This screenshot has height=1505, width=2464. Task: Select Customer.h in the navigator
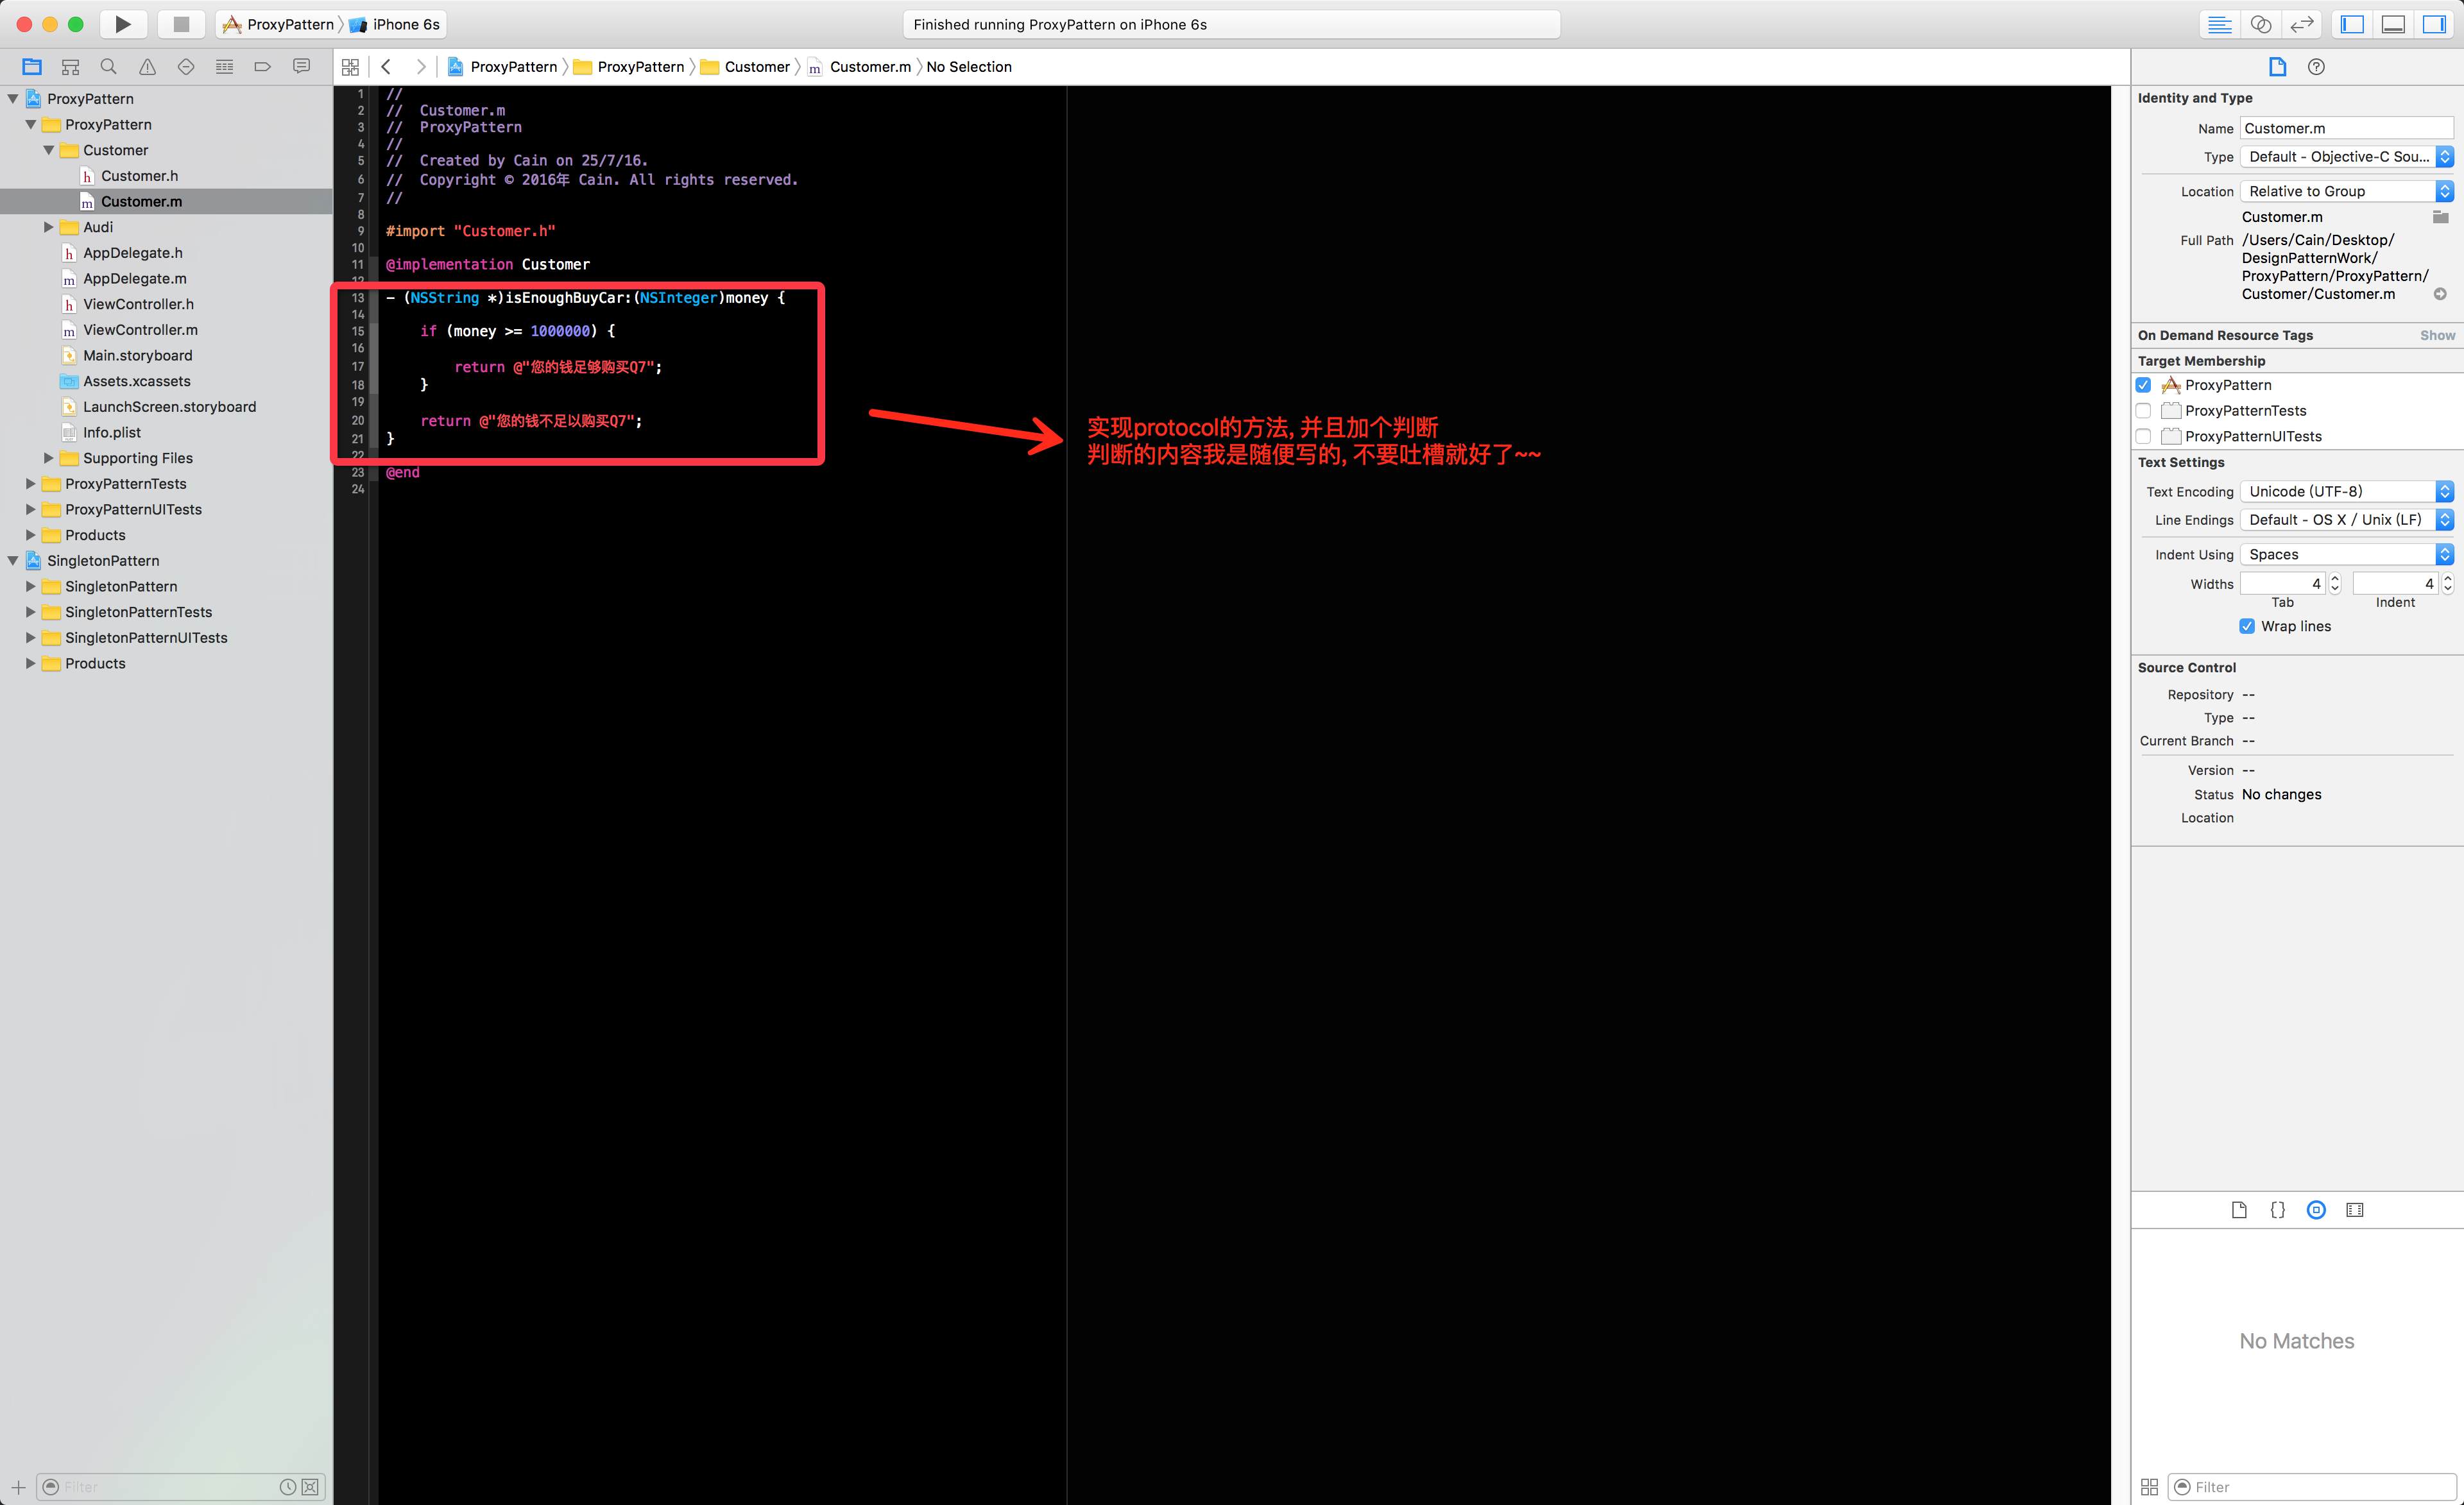point(139,176)
